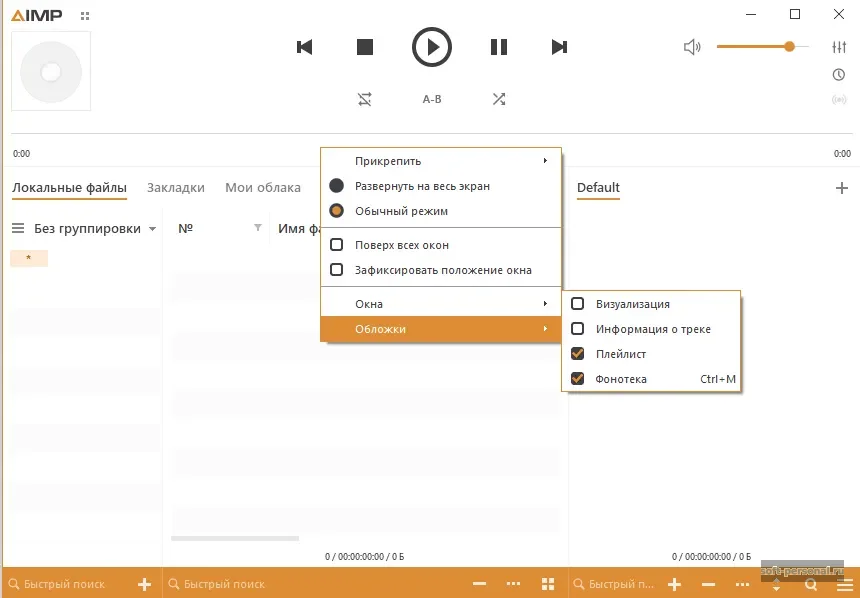Mute sound using the speaker icon
Screen dimensions: 860x598
(x=692, y=47)
